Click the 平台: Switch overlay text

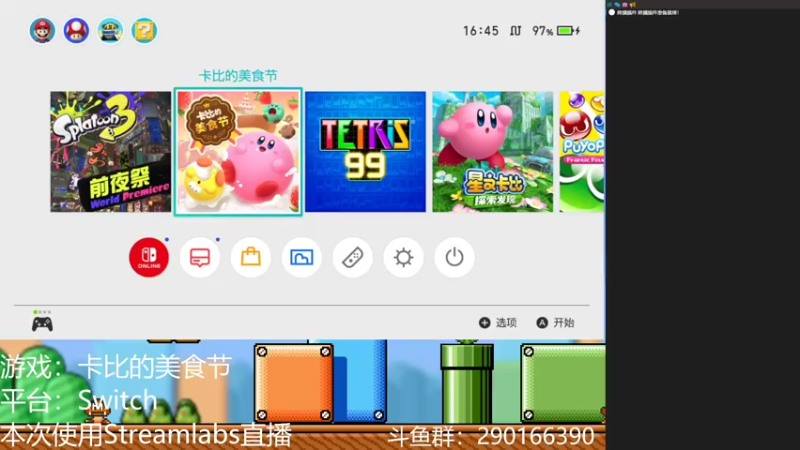click(x=79, y=400)
